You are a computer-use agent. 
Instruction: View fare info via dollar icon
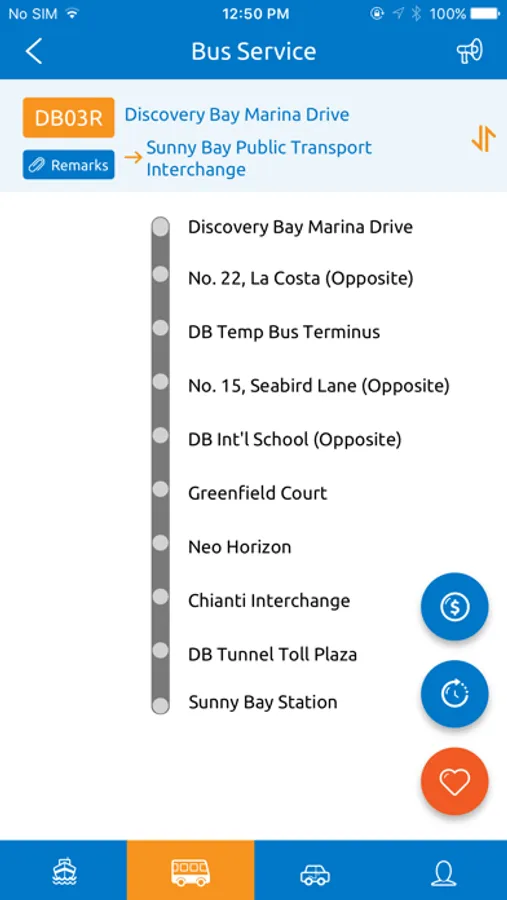click(455, 606)
